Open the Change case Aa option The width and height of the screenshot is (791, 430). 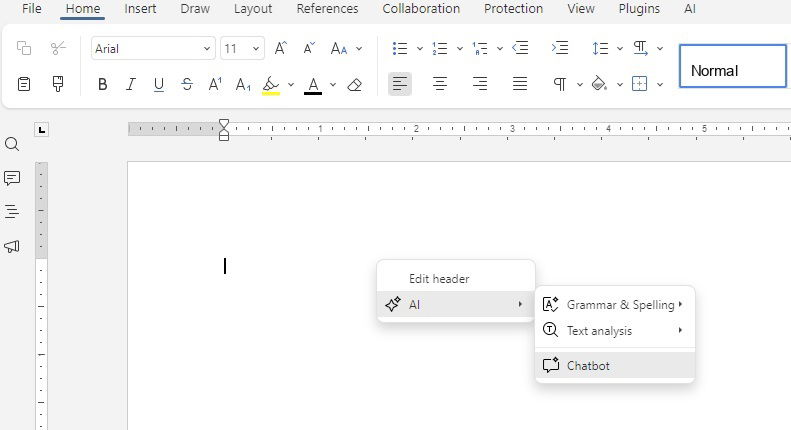[338, 48]
